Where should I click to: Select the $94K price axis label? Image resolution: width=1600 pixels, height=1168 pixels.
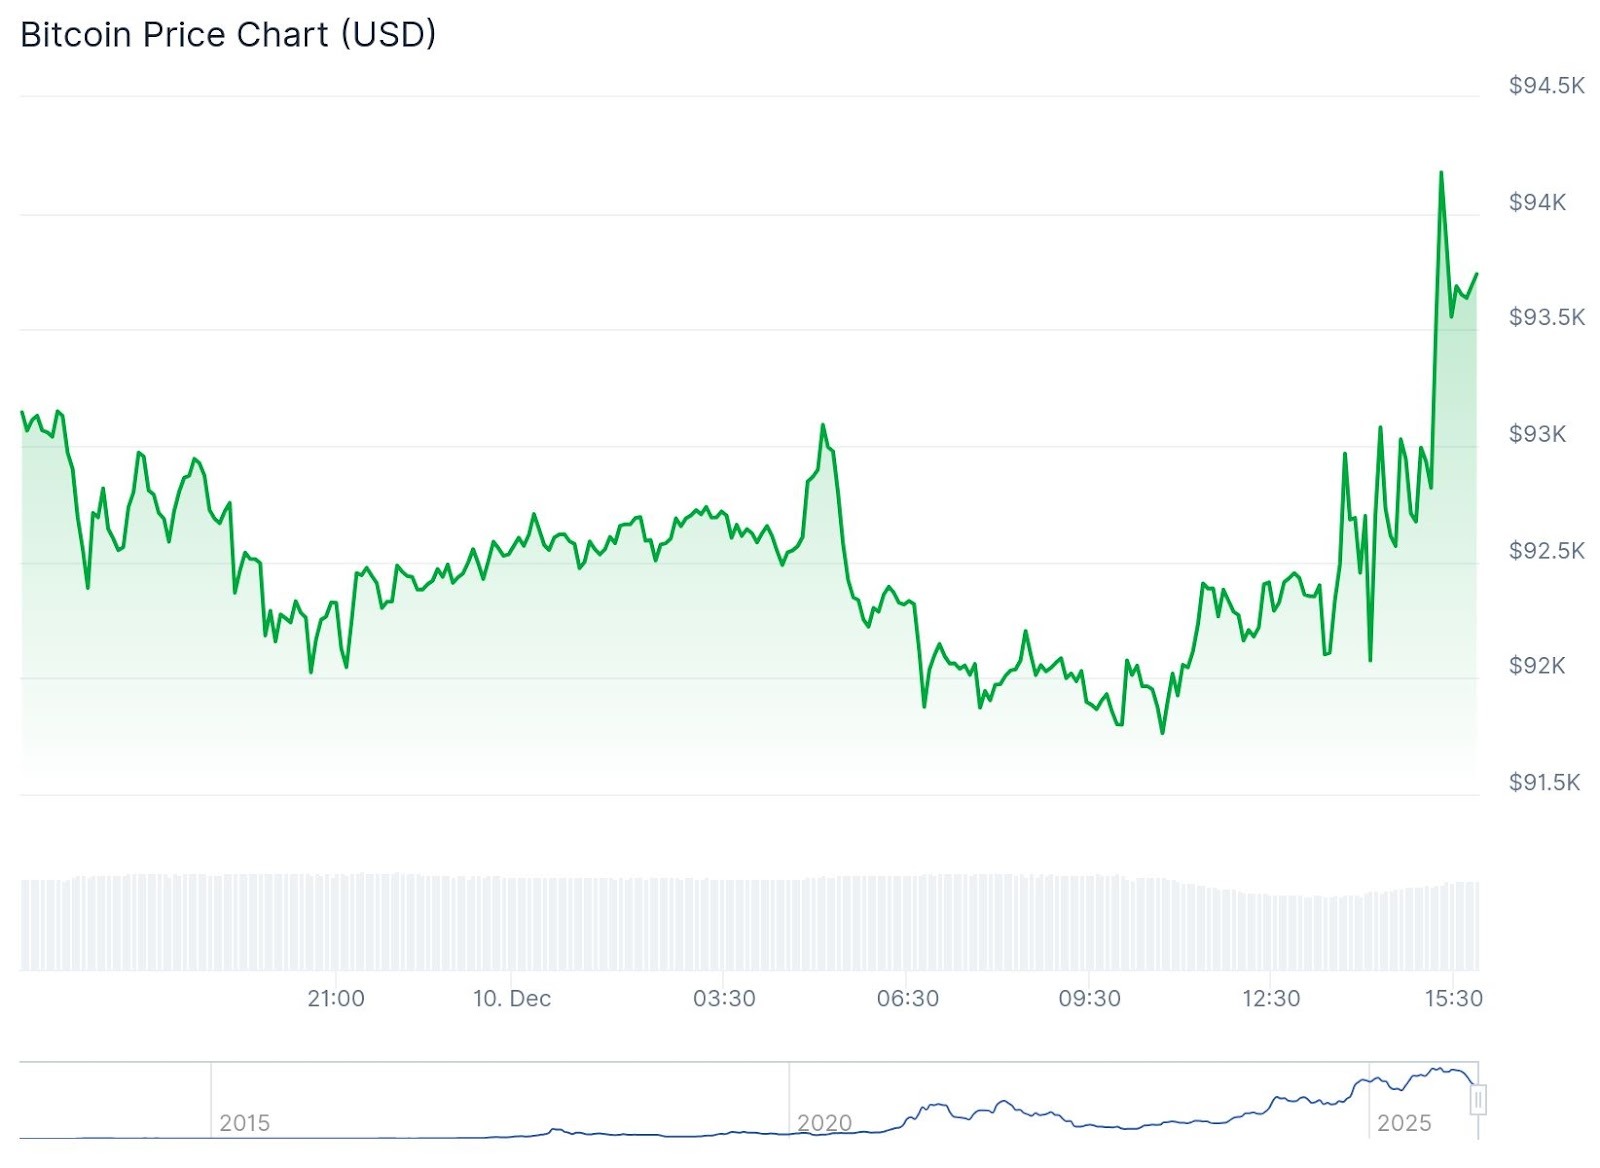[x=1537, y=203]
